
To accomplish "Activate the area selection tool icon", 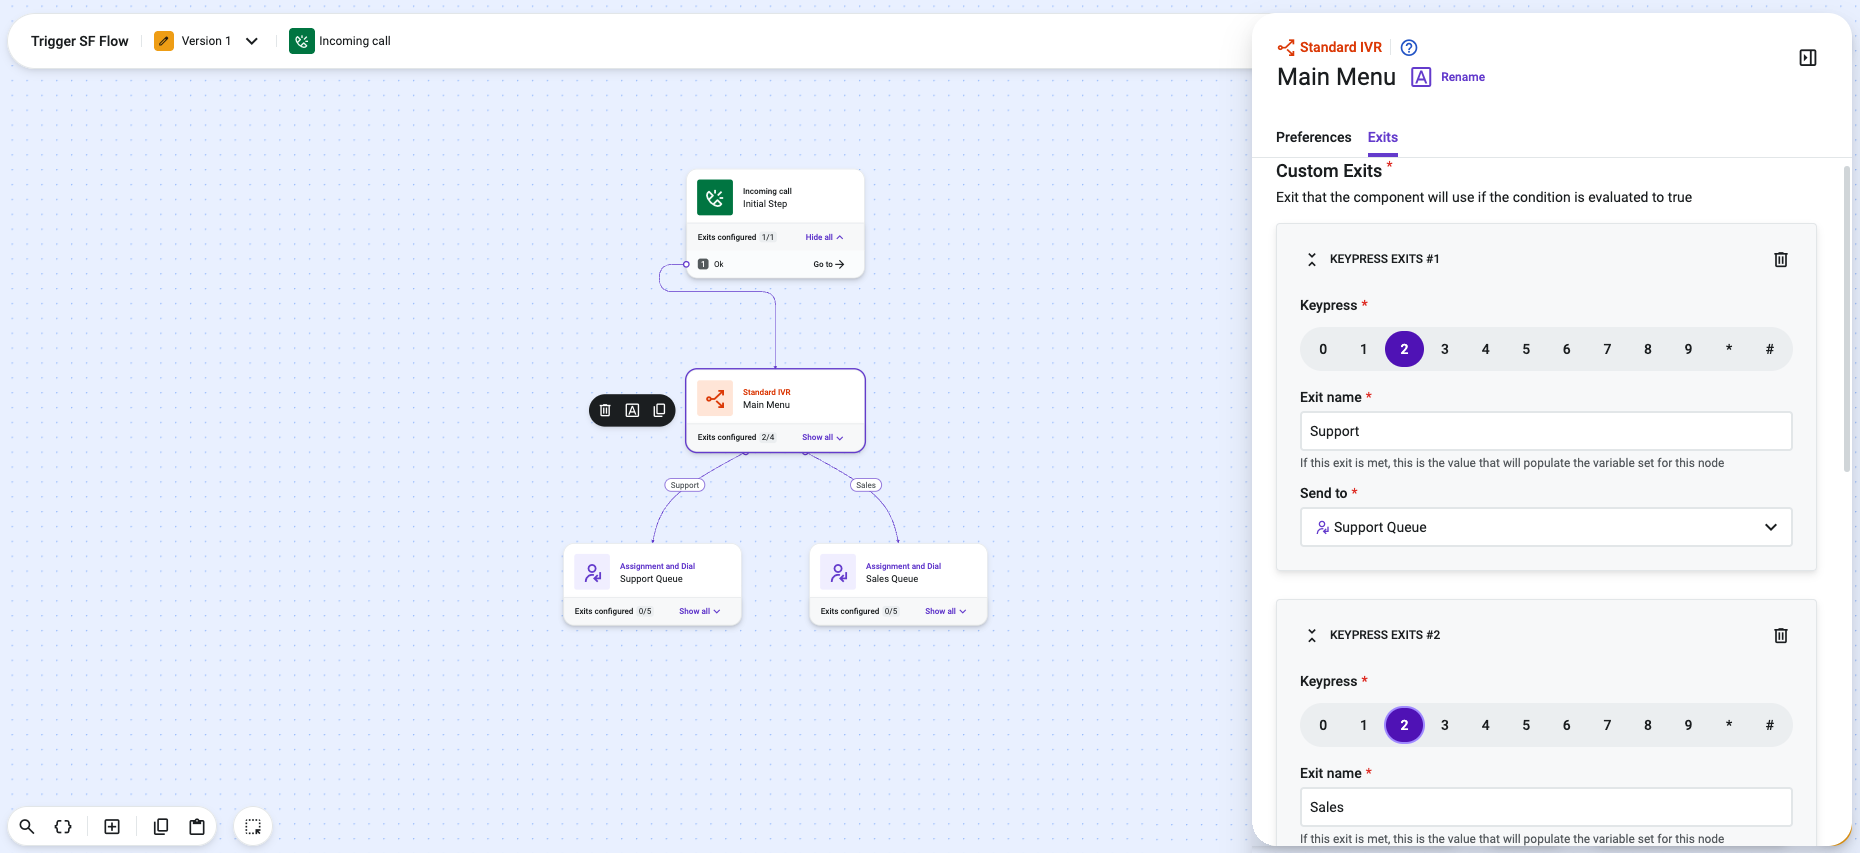I will coord(253,827).
